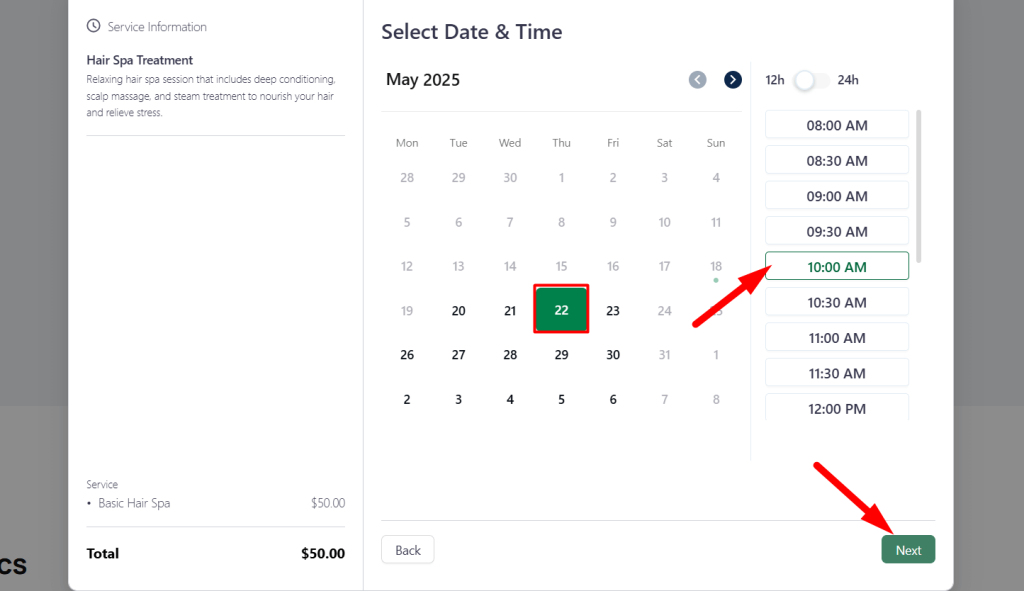The height and width of the screenshot is (591, 1024).
Task: Go Back to previous step
Action: click(408, 550)
